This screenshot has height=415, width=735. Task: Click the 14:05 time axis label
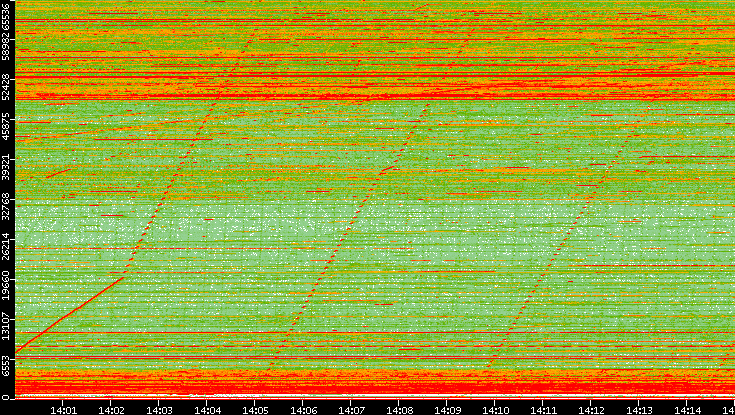tap(255, 410)
